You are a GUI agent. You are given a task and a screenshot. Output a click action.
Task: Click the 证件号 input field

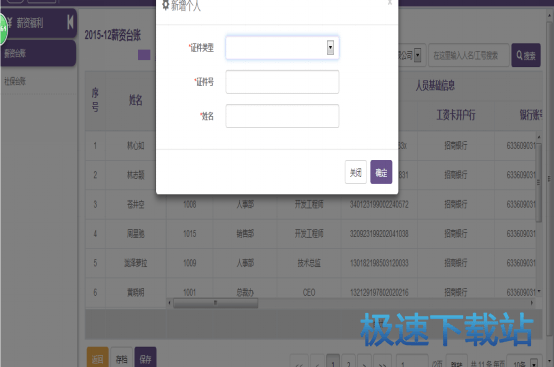282,82
